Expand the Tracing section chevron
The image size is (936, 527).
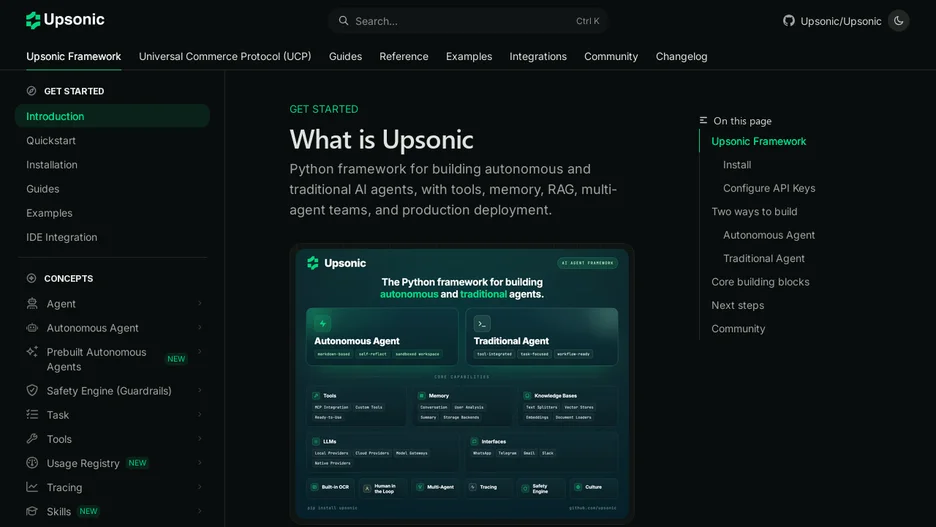point(199,487)
